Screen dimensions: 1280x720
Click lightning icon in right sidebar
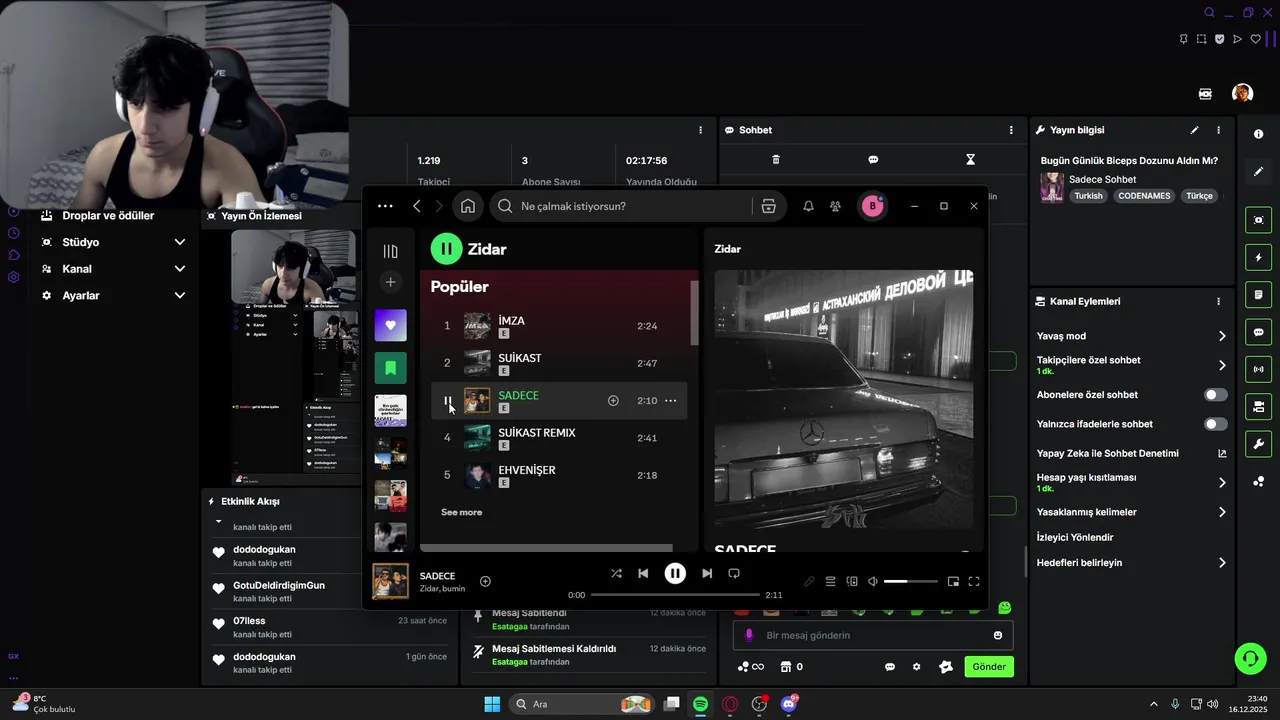point(1258,258)
